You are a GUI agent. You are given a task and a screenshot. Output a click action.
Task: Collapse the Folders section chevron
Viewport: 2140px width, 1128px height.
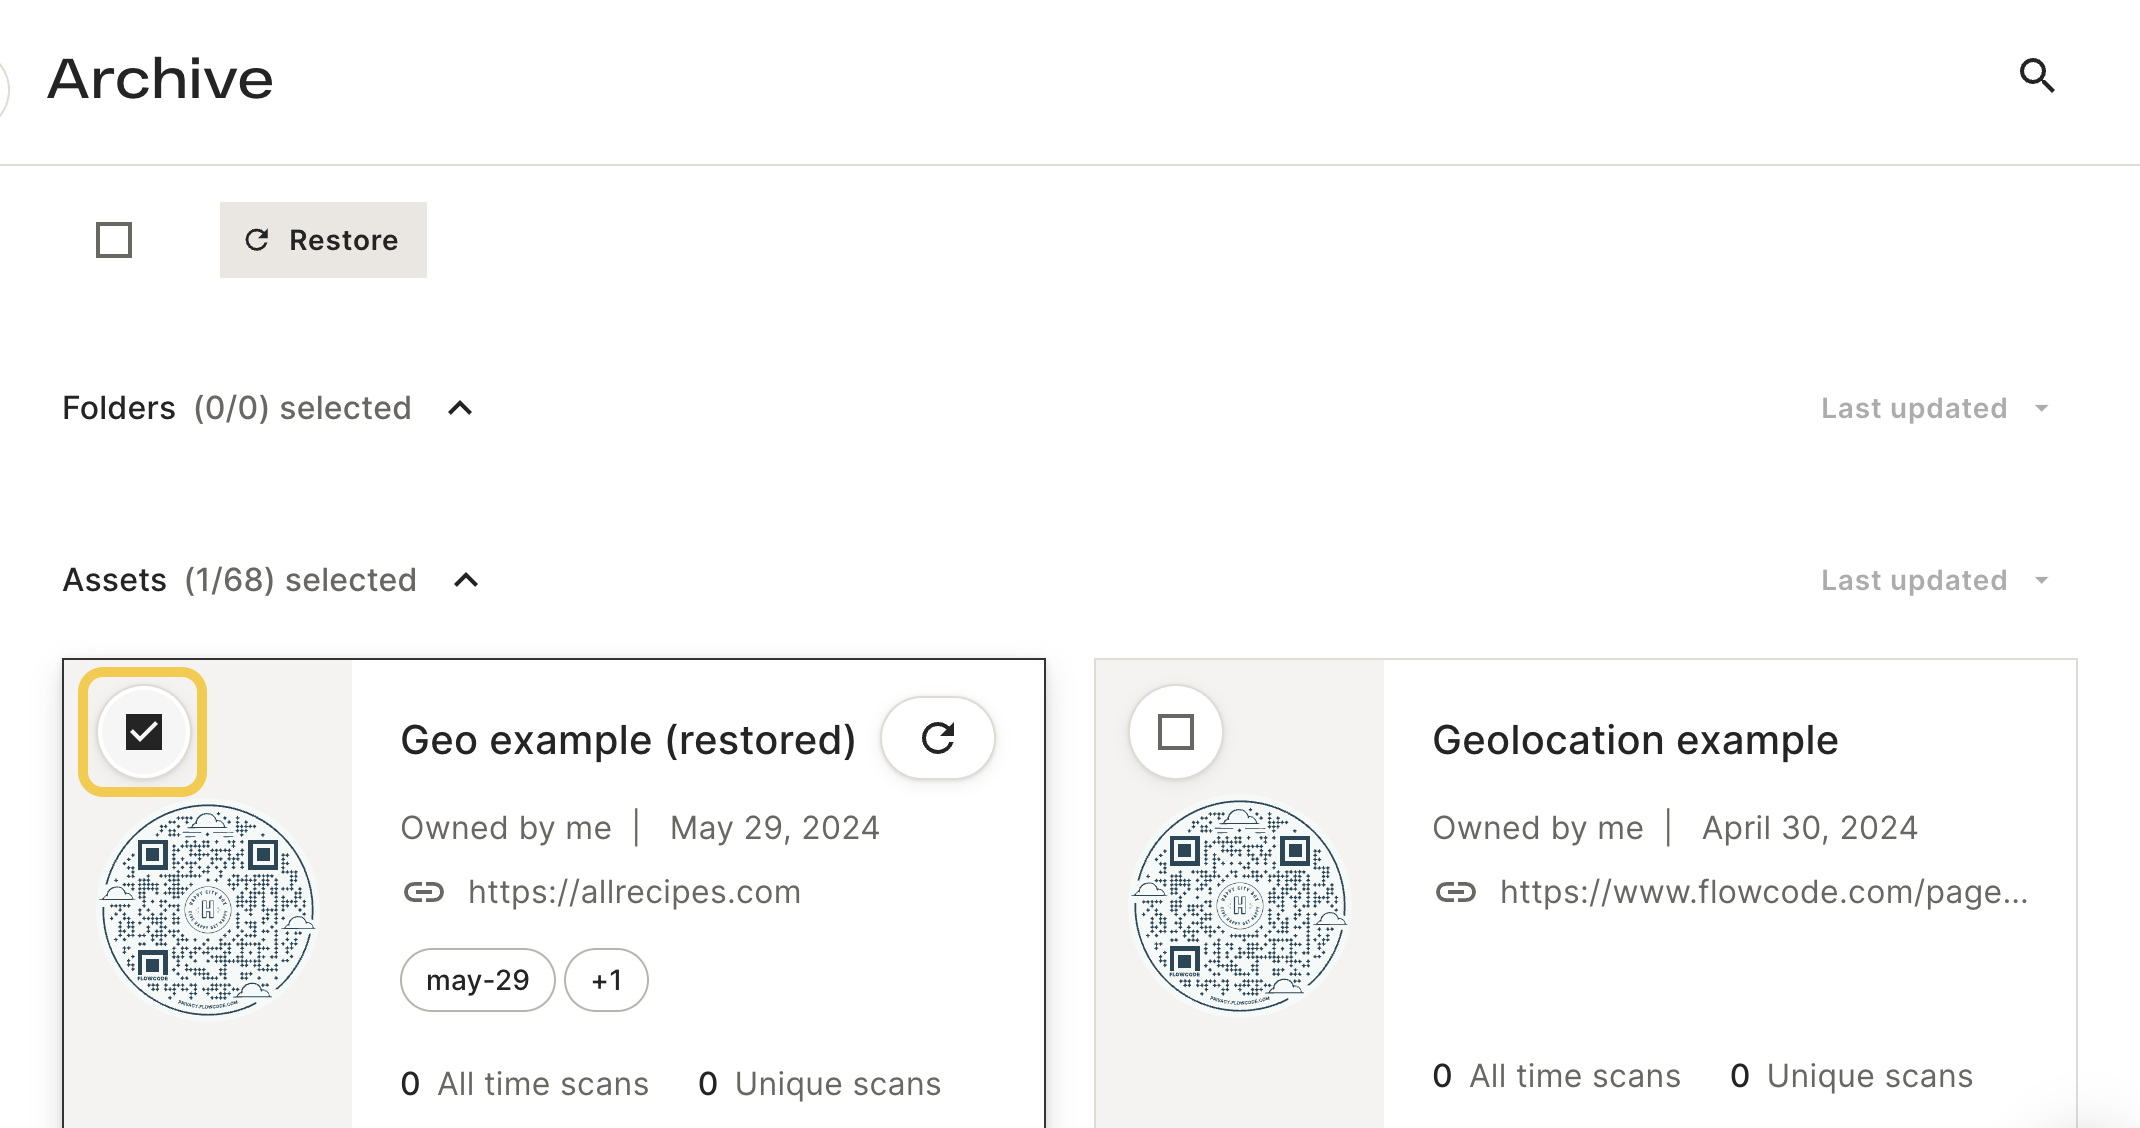460,408
